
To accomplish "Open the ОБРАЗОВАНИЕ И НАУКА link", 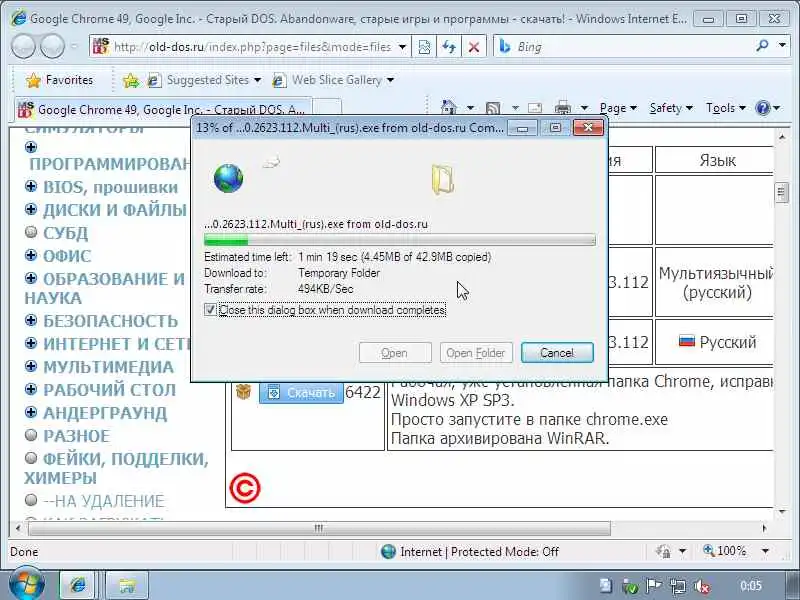I will pyautogui.click(x=105, y=288).
